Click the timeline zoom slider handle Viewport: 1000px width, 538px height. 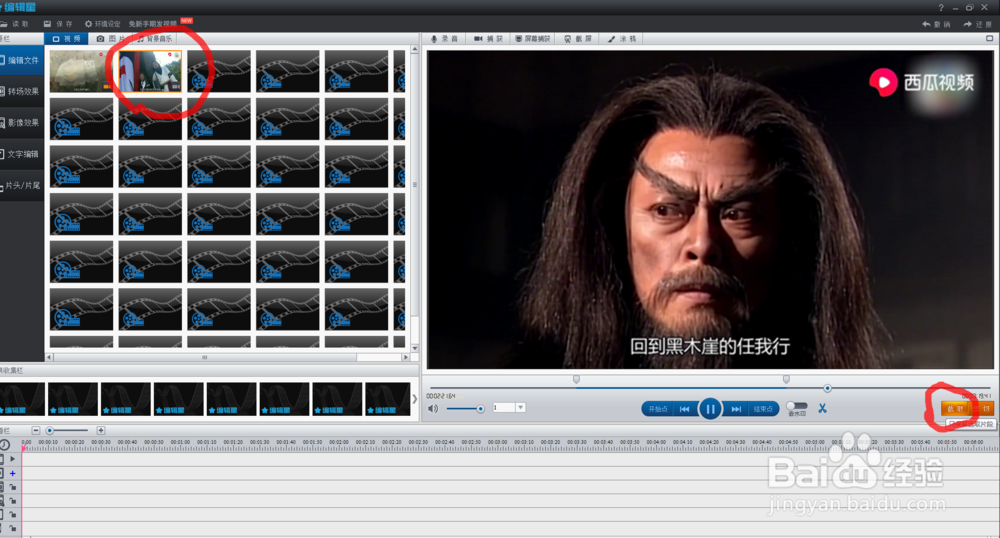click(x=49, y=430)
